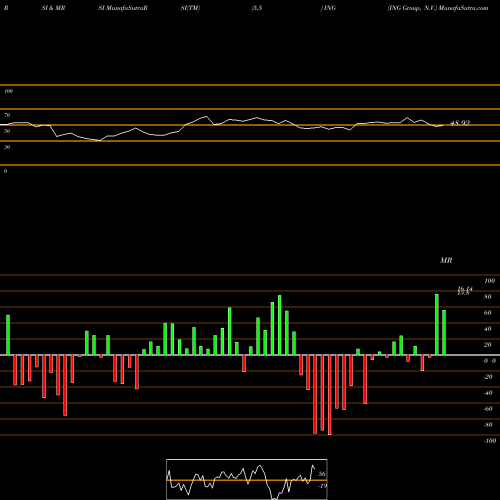Click the 100 label on RSI axis
The image size is (500, 500).
(8, 91)
